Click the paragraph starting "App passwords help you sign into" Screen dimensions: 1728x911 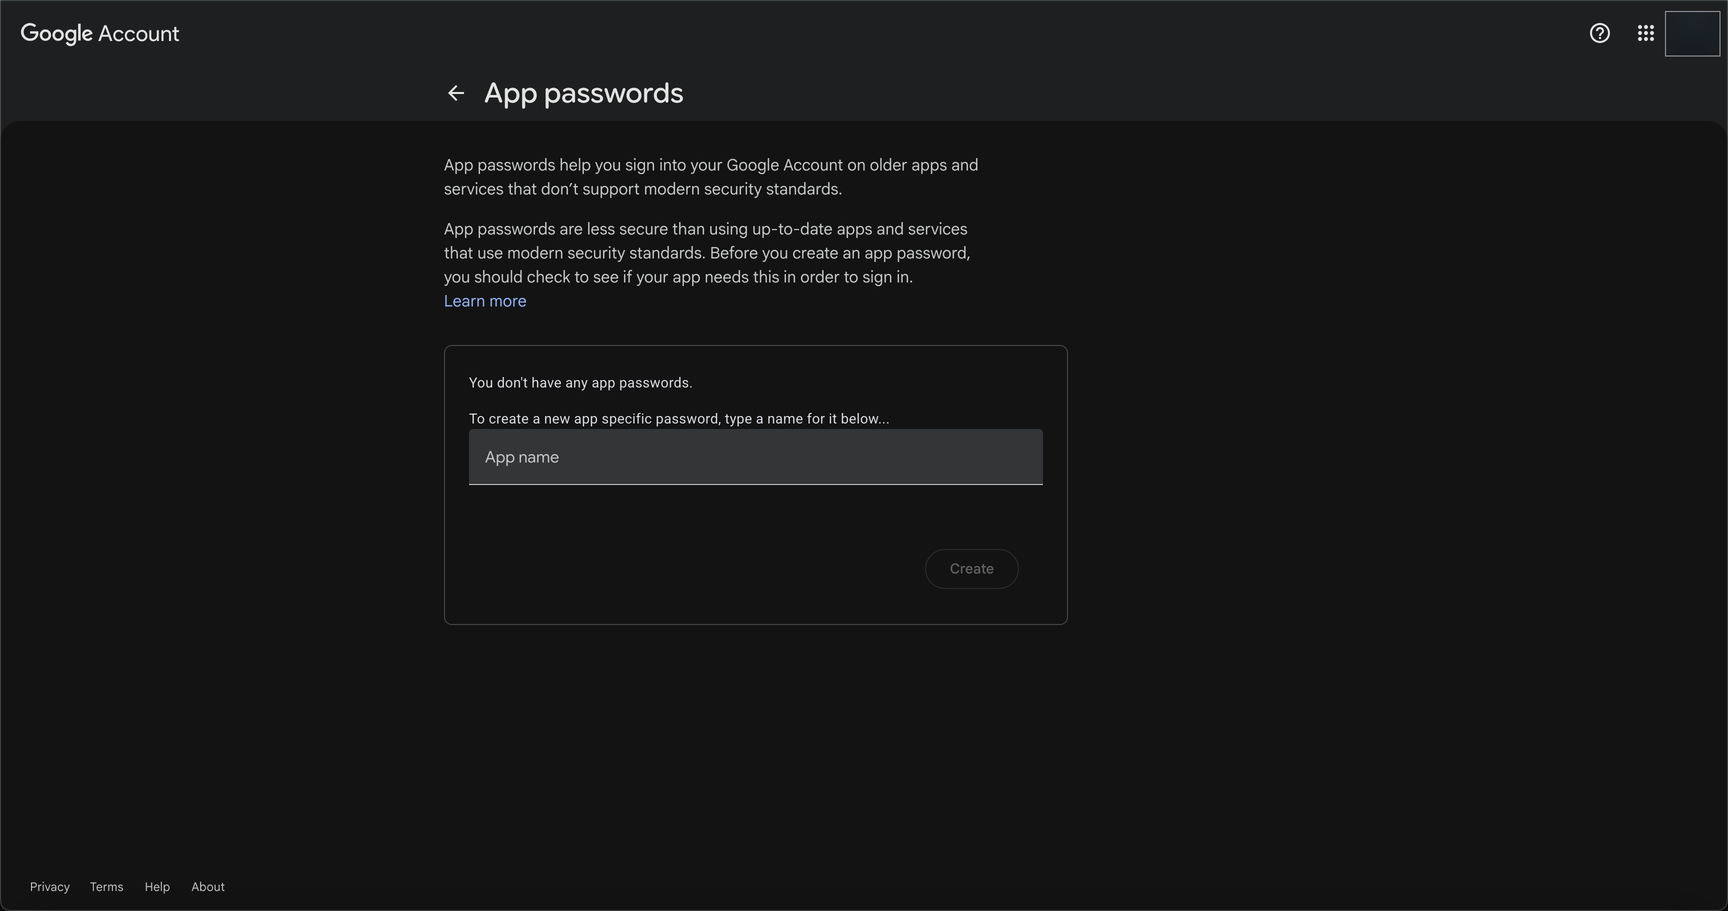[x=711, y=177]
